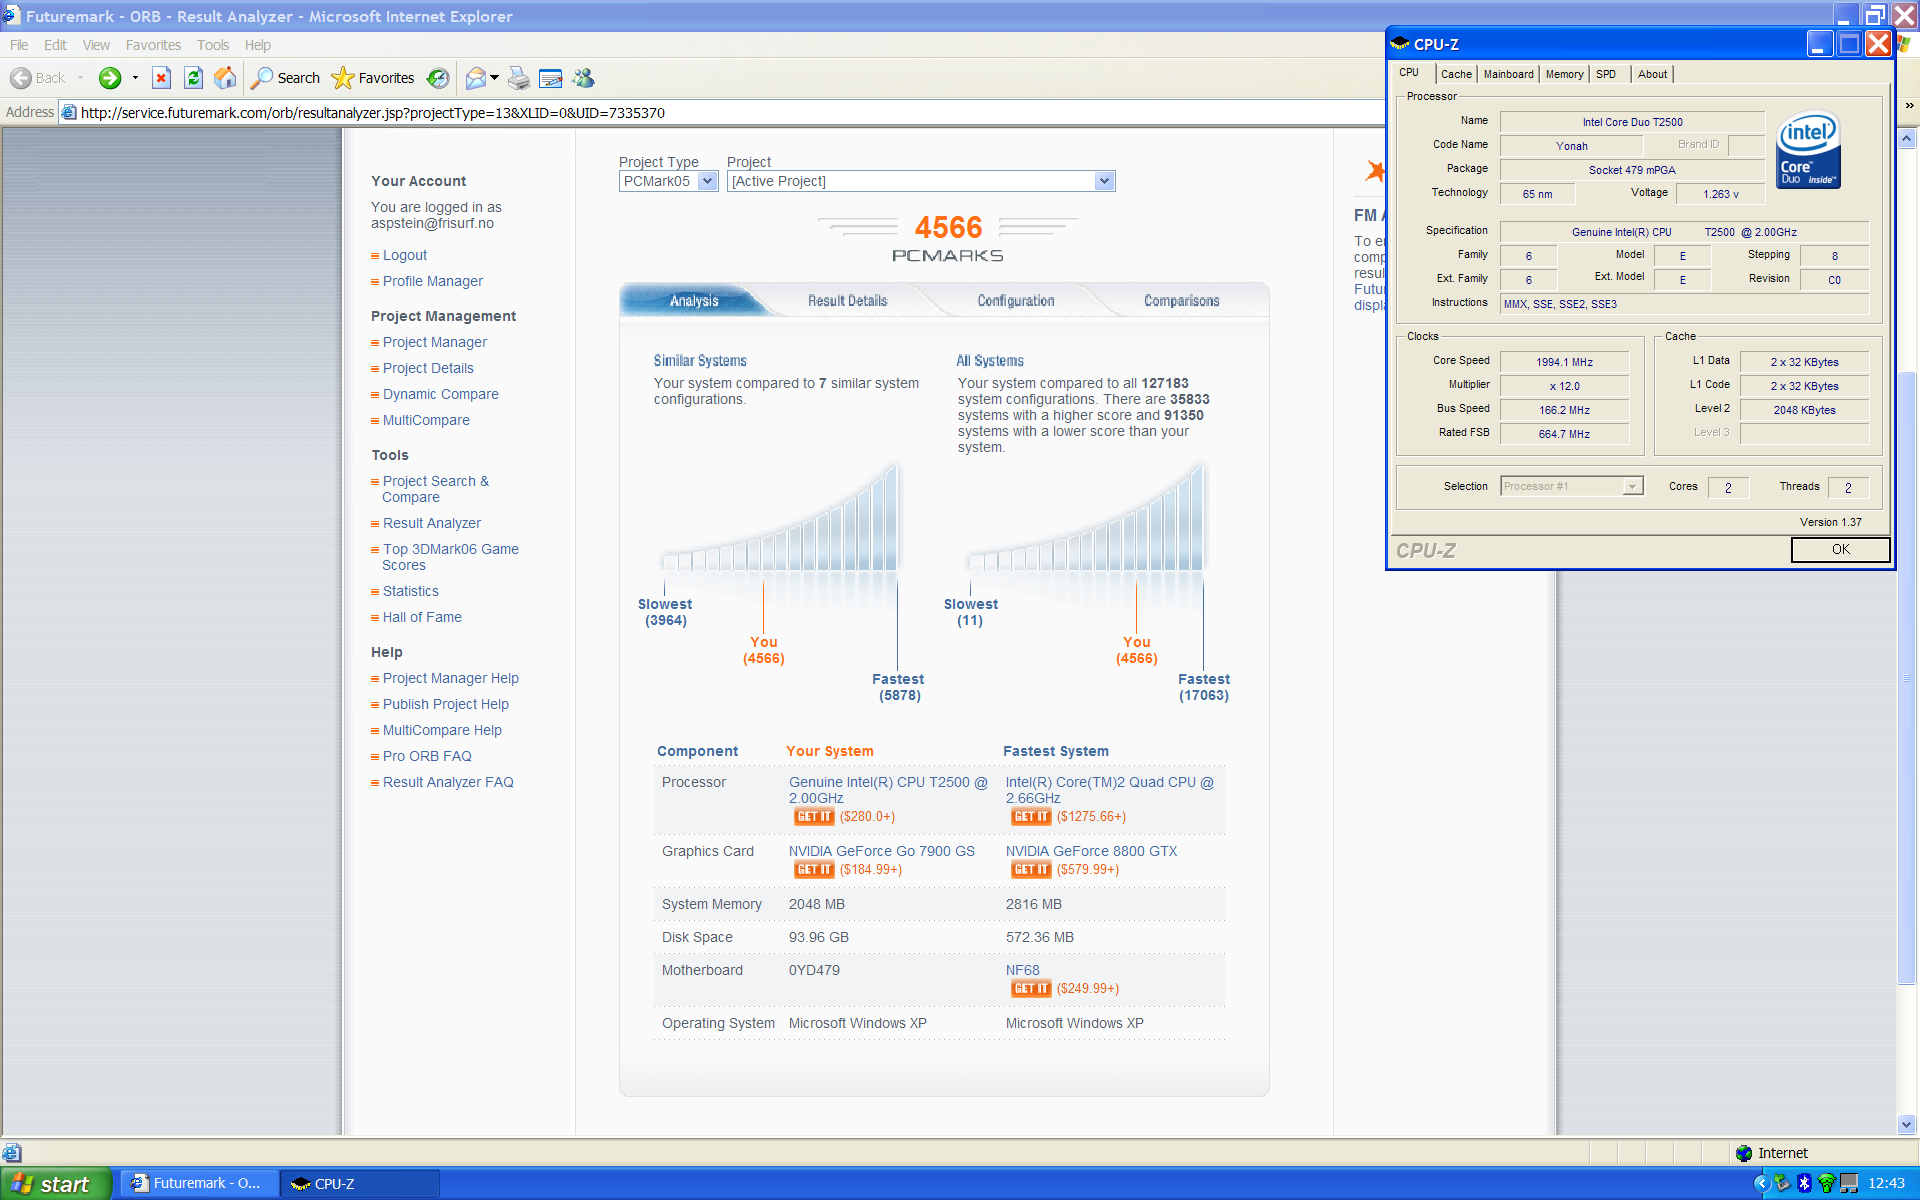Click the page scrollbar up arrow

1907,139
